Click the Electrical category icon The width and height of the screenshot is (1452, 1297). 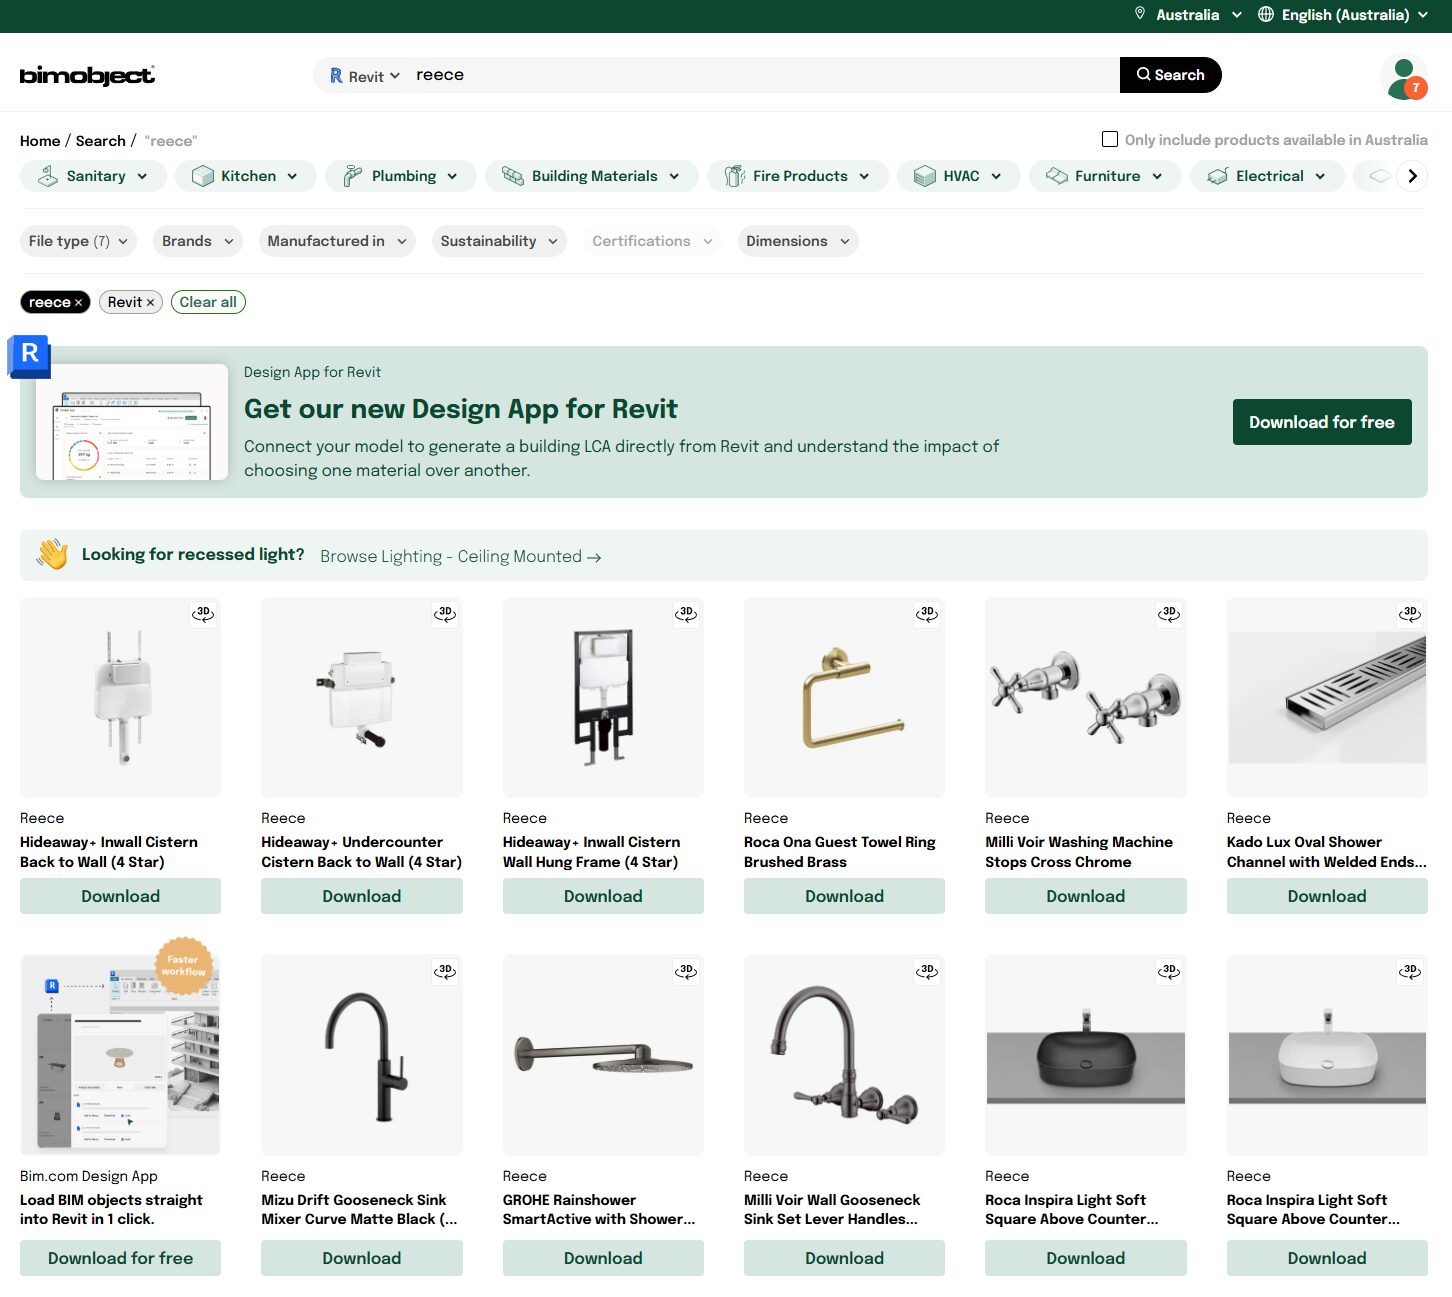click(x=1218, y=176)
